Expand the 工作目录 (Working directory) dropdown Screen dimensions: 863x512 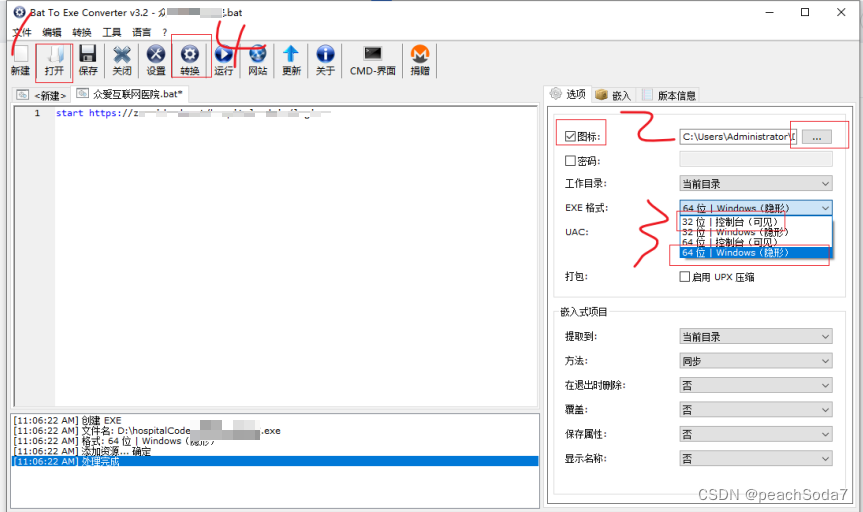pos(756,183)
